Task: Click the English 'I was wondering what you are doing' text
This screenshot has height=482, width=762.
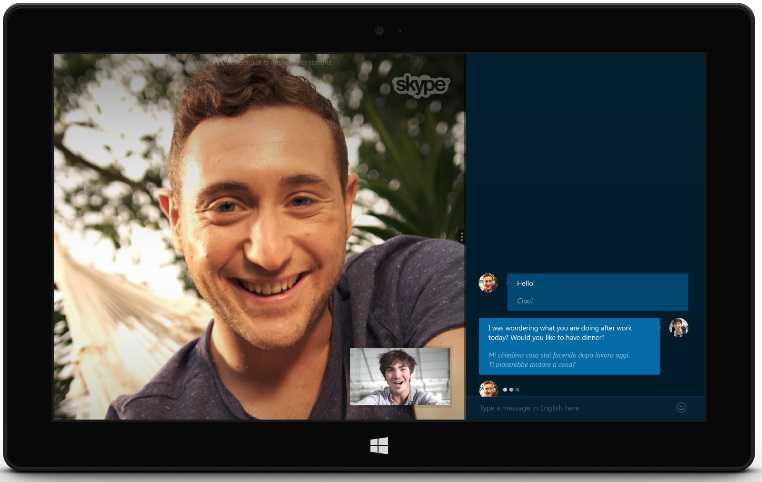Action: (x=560, y=333)
